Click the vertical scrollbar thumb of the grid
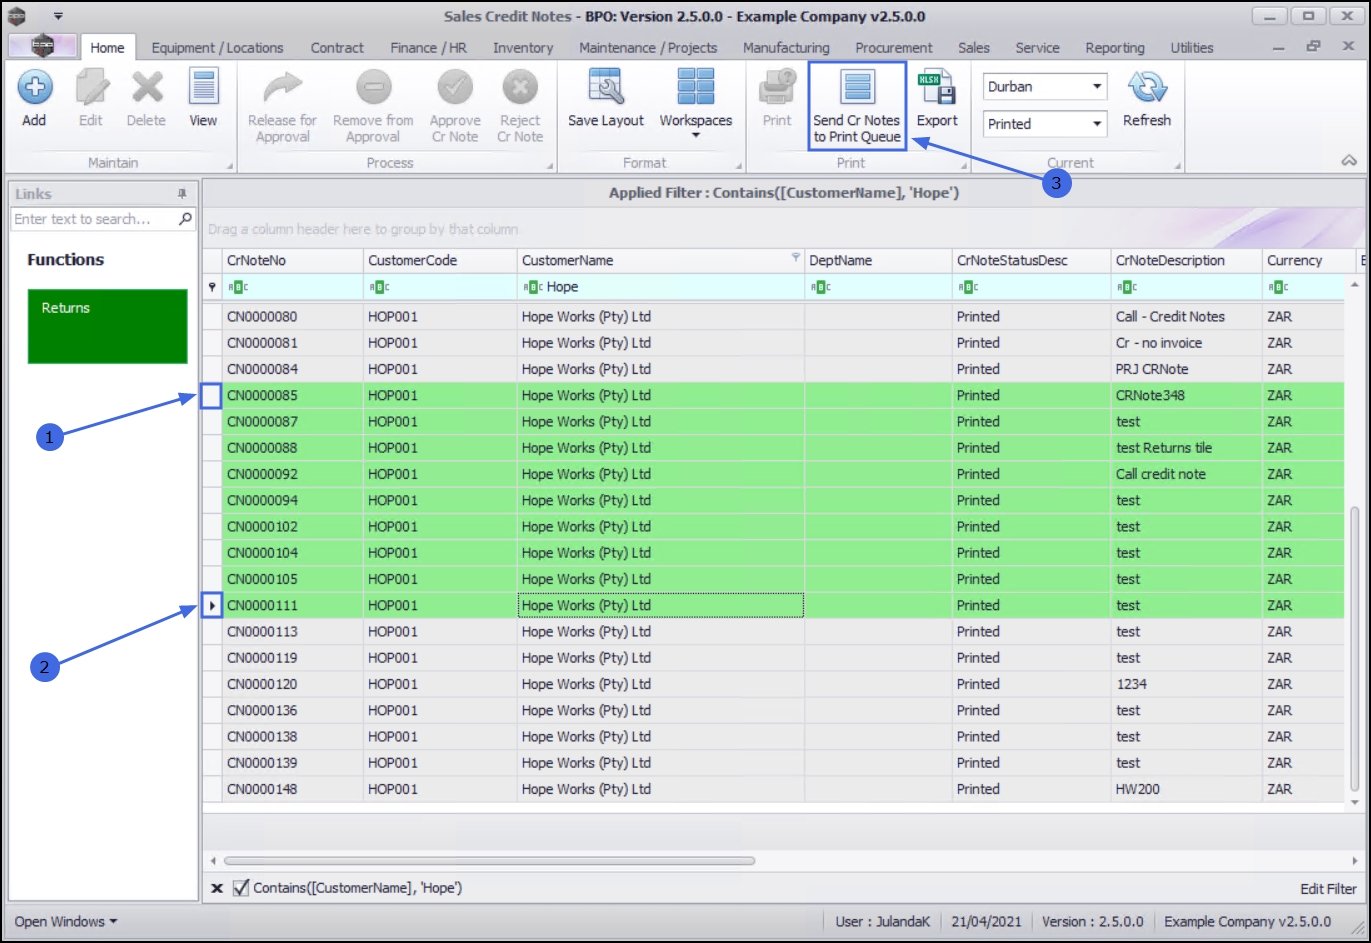1371x943 pixels. tap(1355, 648)
